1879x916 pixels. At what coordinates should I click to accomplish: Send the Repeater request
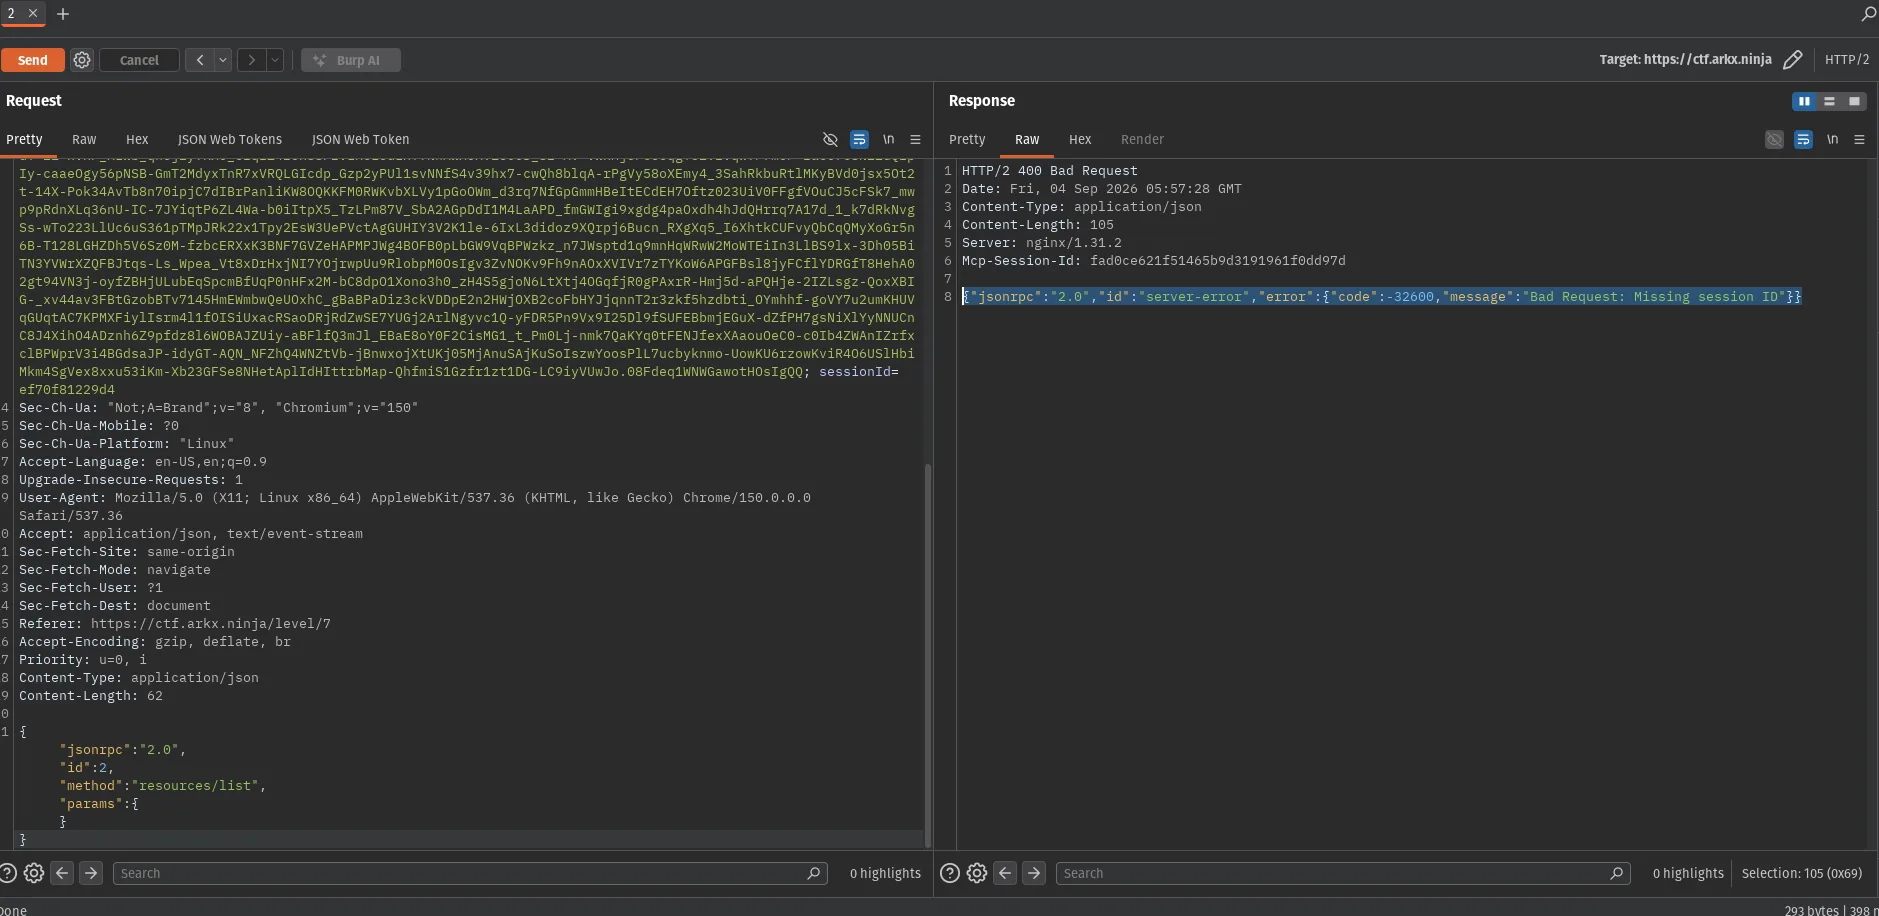[x=32, y=60]
